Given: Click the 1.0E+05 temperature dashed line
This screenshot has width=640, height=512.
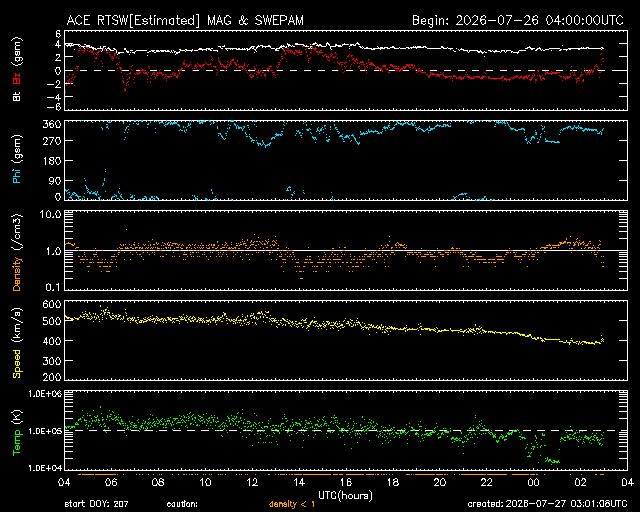Looking at the screenshot, I should (346, 430).
